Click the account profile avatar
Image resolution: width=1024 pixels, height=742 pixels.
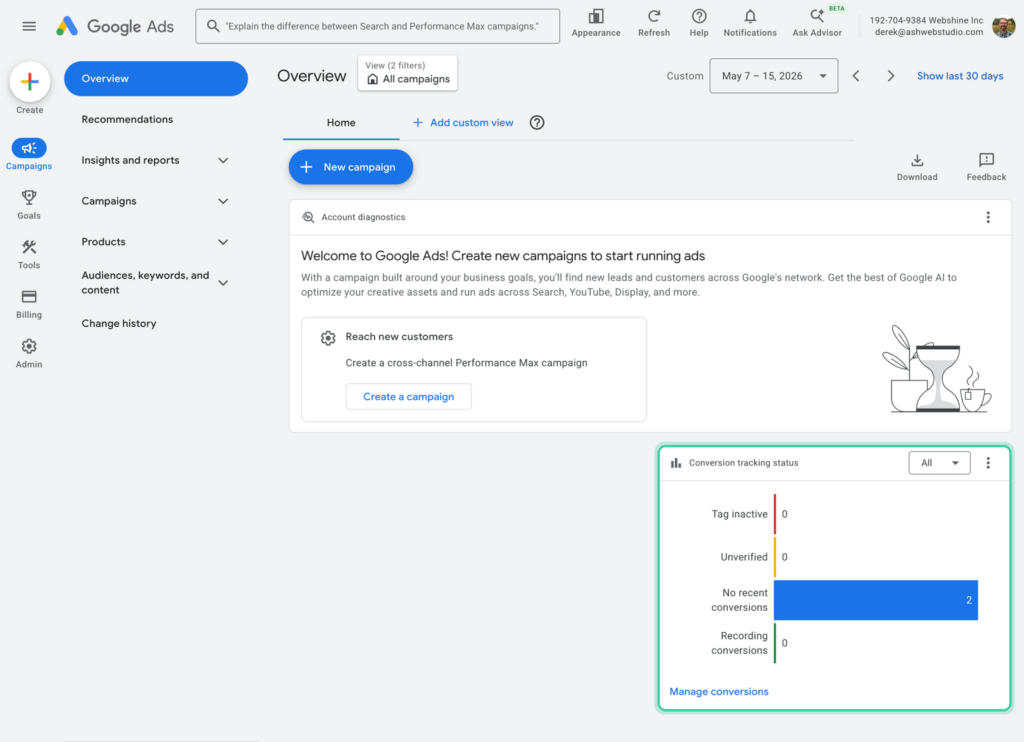point(1003,26)
